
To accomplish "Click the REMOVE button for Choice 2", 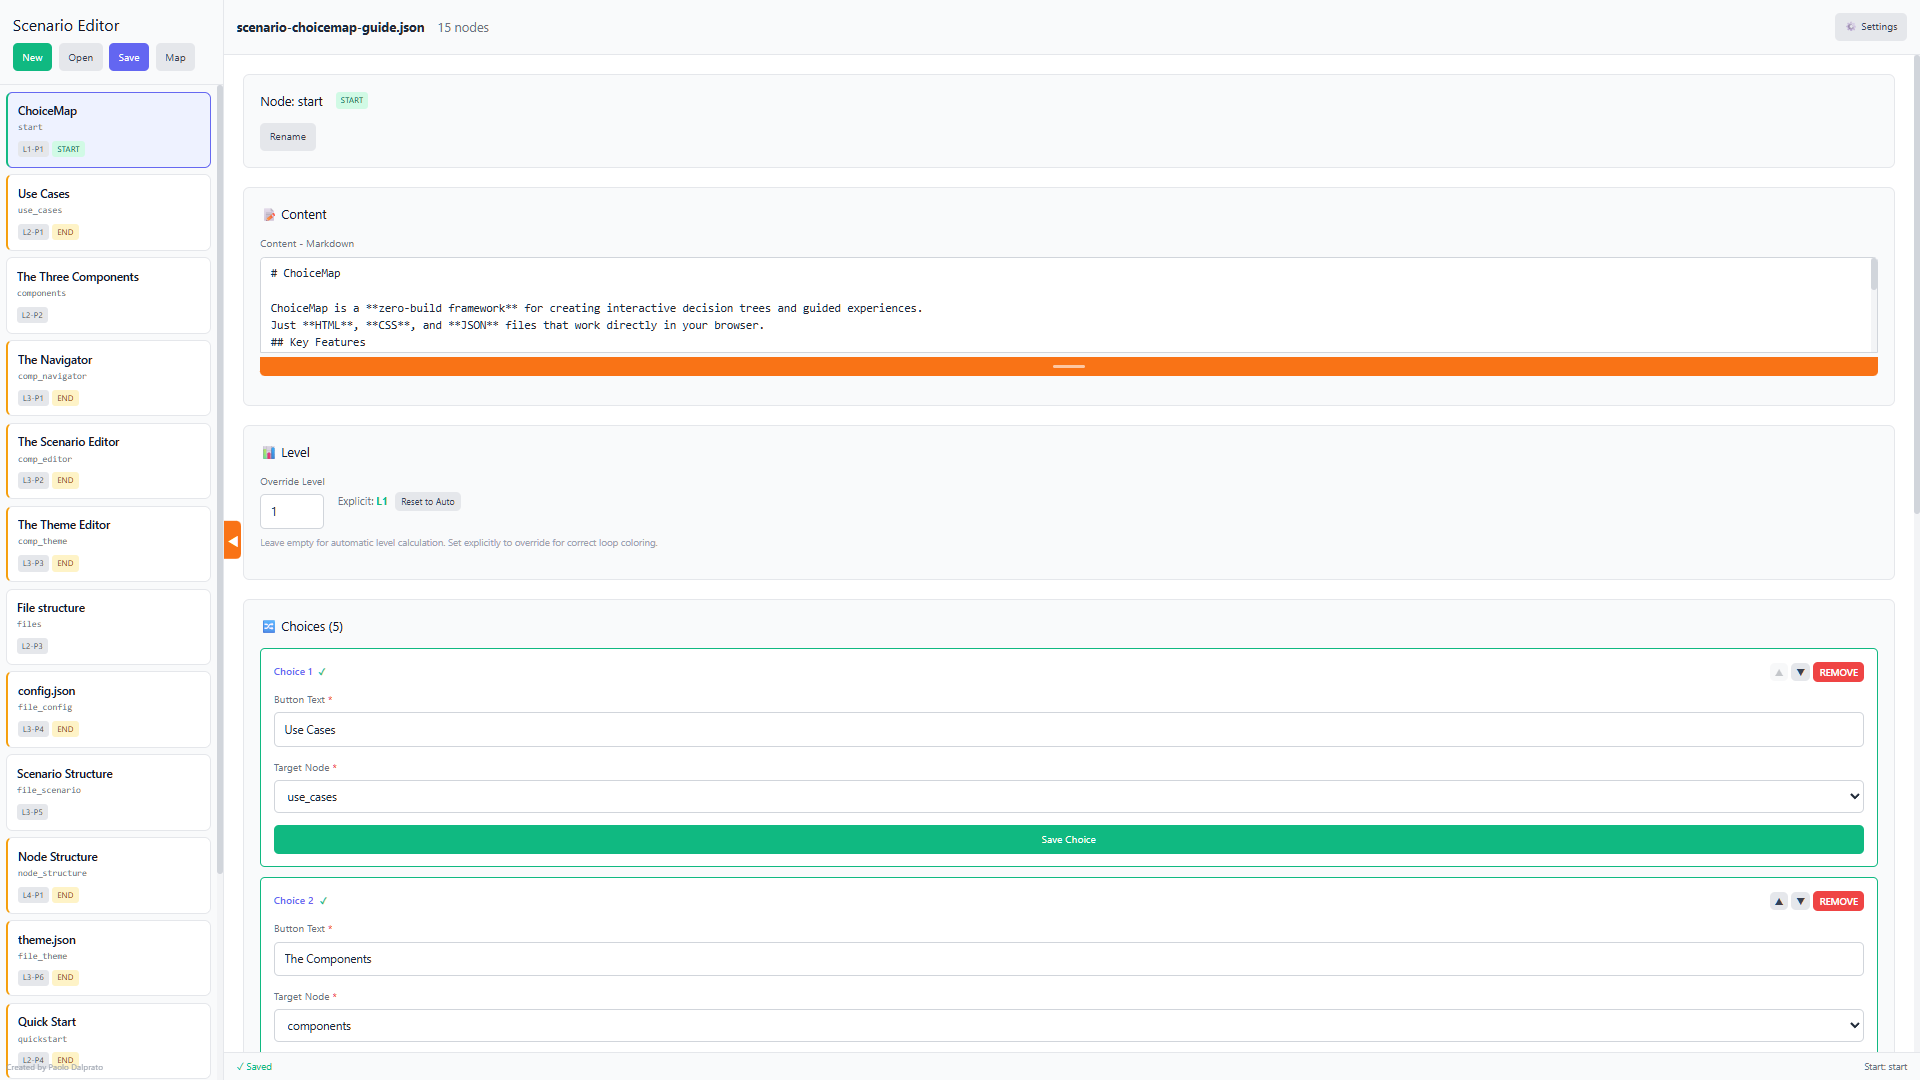I will 1838,902.
